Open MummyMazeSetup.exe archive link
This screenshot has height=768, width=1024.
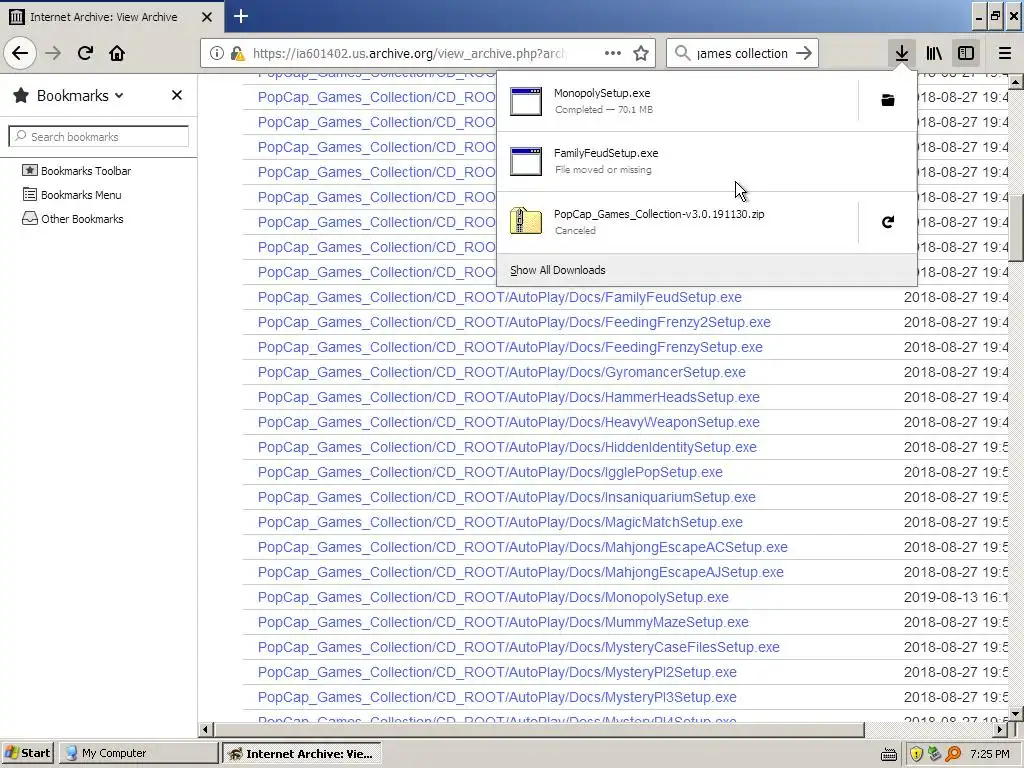tap(503, 622)
